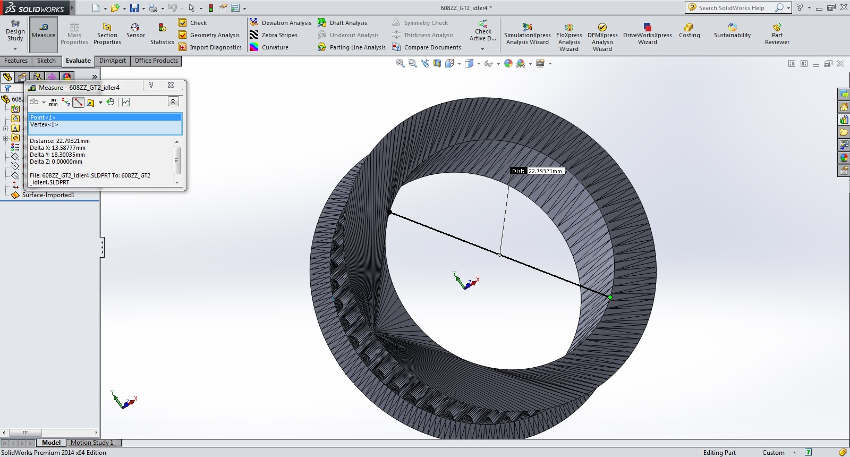The width and height of the screenshot is (850, 457).
Task: Open Geometry Analysis
Action: 209,35
